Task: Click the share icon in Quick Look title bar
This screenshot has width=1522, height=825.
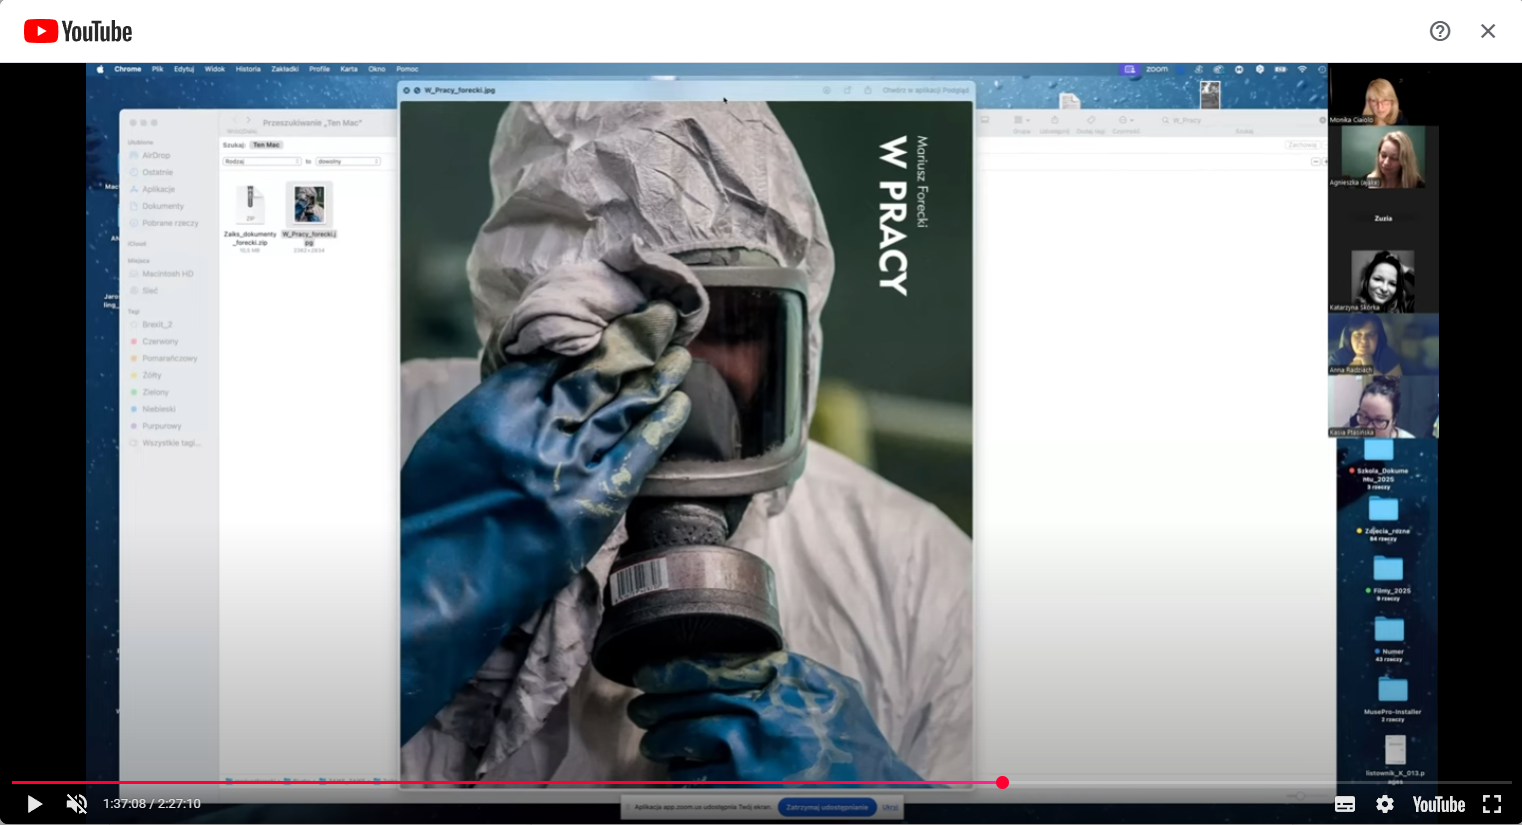Action: (867, 90)
